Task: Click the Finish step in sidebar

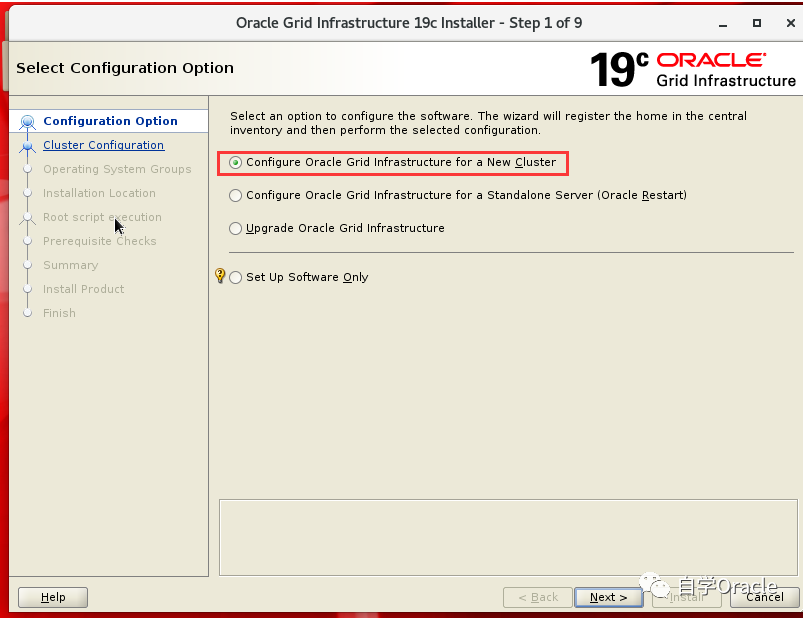Action: 59,313
